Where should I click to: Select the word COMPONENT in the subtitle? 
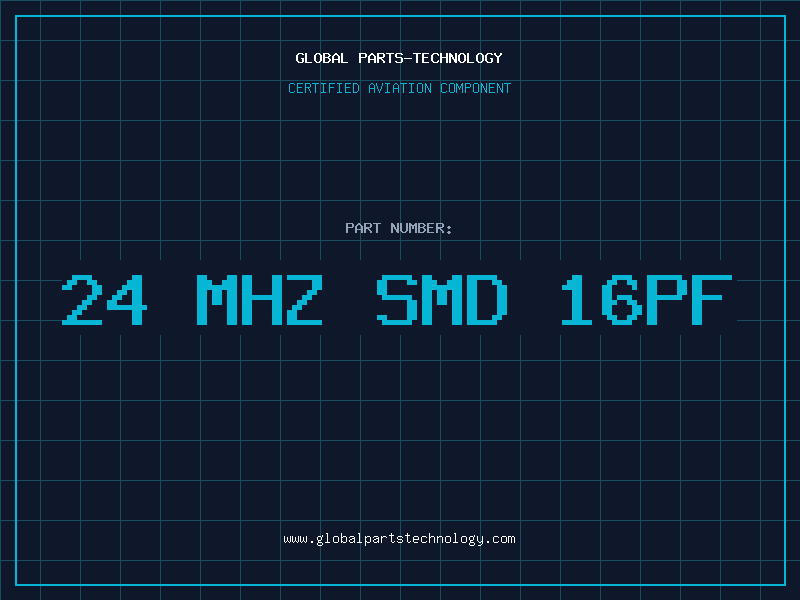[x=476, y=88]
